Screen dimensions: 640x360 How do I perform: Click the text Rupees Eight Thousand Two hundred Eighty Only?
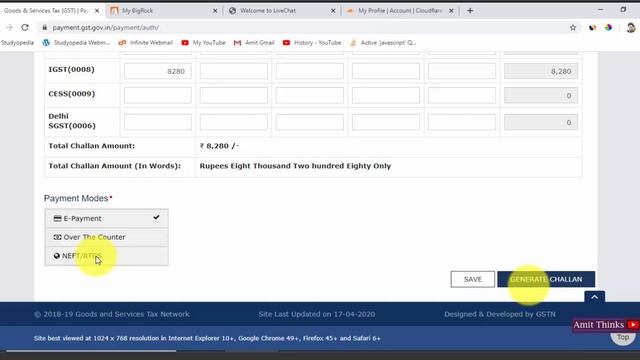(x=295, y=166)
